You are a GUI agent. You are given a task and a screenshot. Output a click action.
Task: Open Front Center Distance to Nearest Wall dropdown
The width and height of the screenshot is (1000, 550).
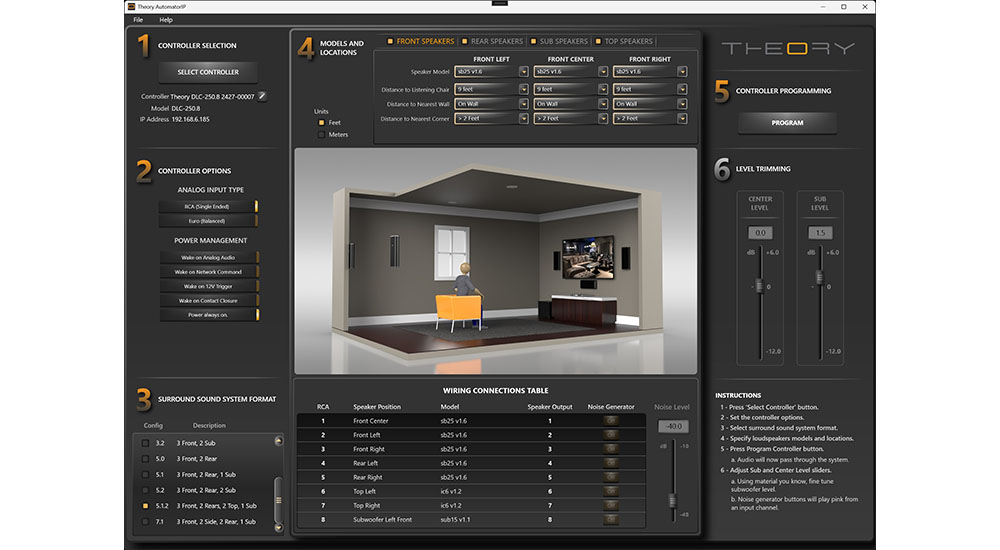571,104
